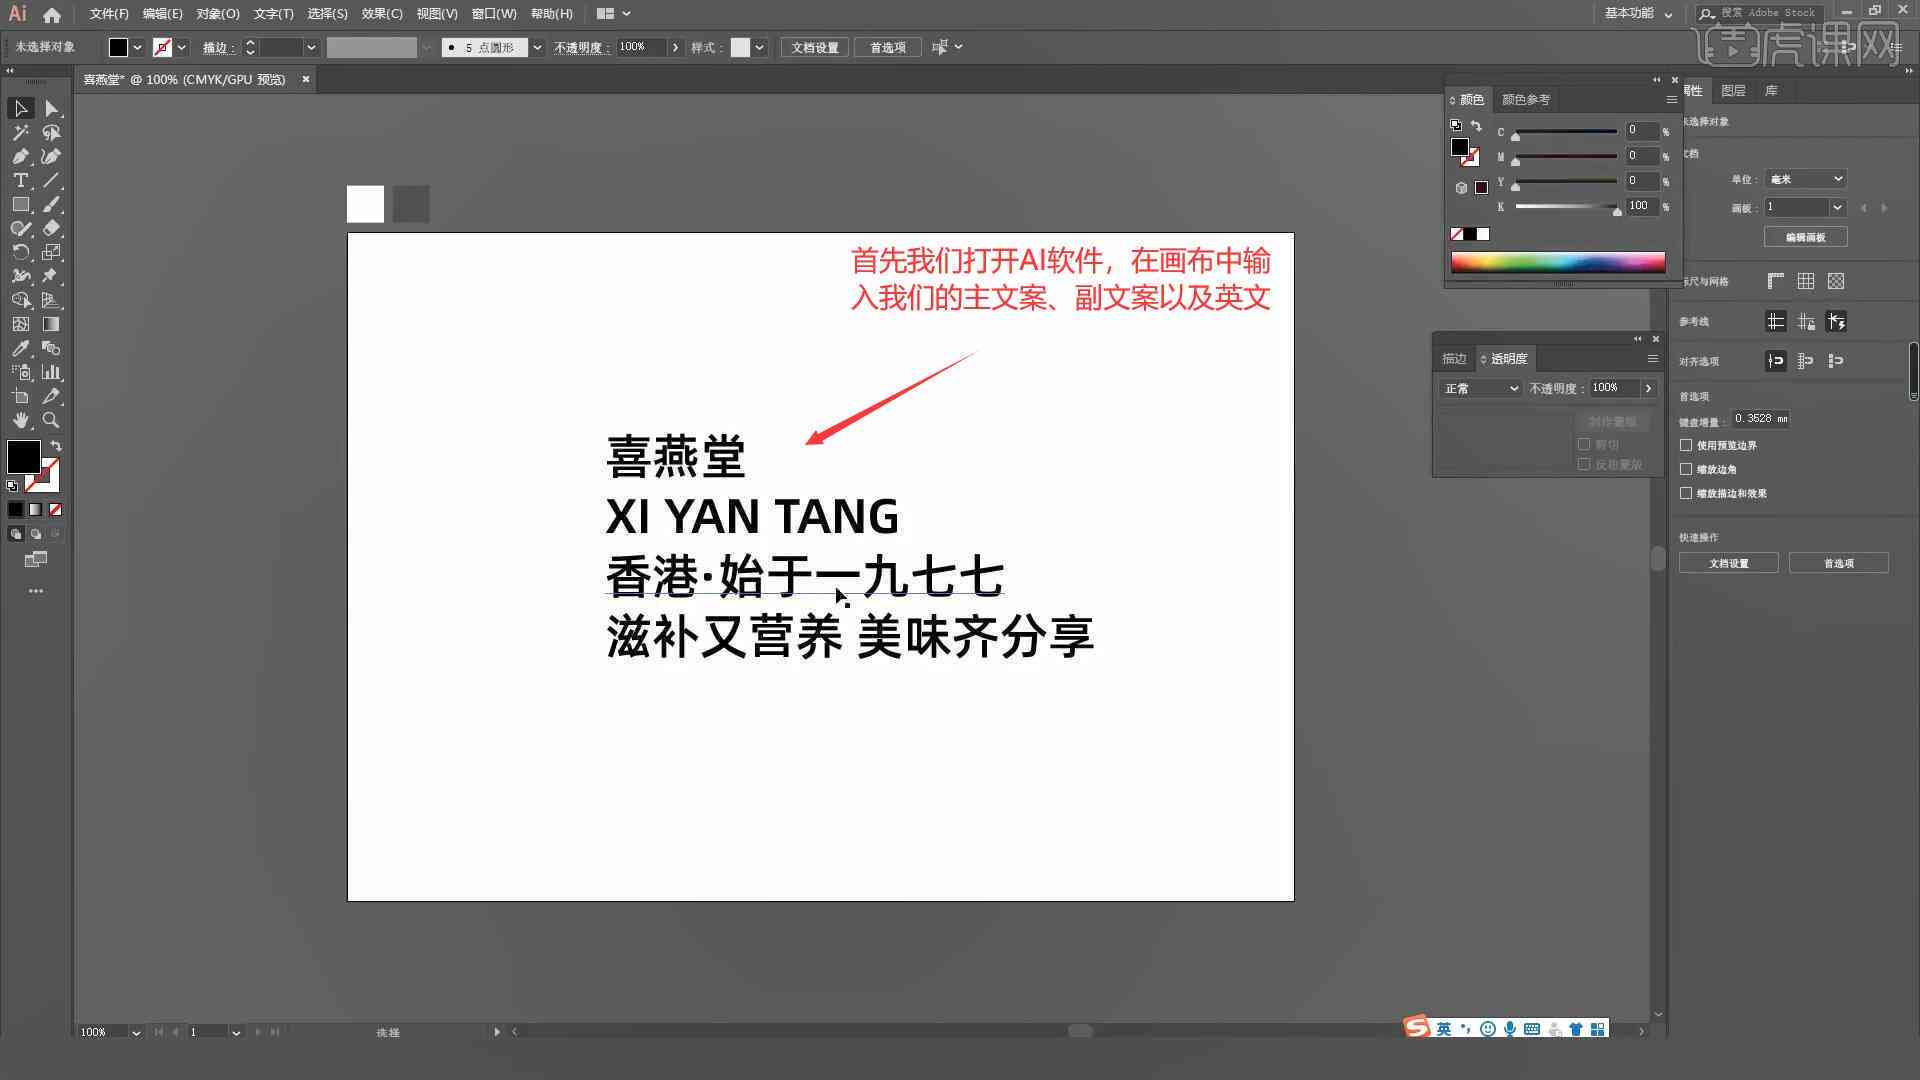This screenshot has height=1080, width=1920.
Task: Select the Hand tool
Action: 22,419
